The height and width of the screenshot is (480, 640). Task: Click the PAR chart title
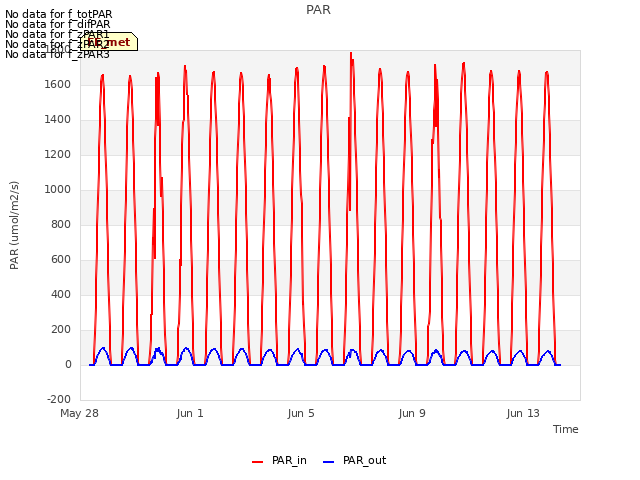(x=318, y=10)
